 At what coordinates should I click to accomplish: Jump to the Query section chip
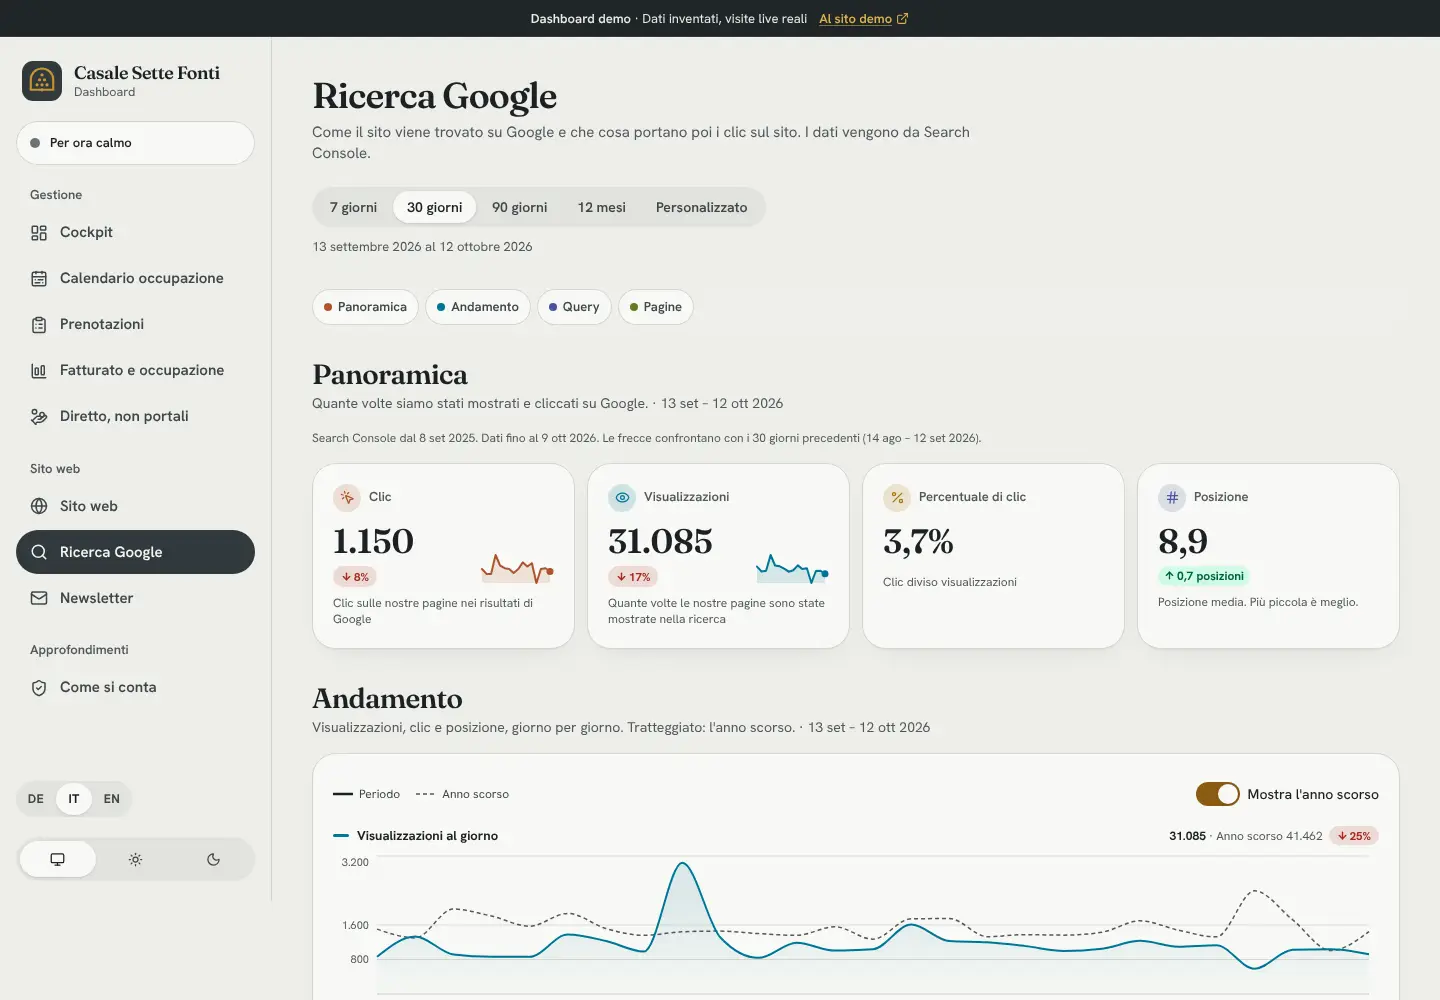(x=574, y=307)
